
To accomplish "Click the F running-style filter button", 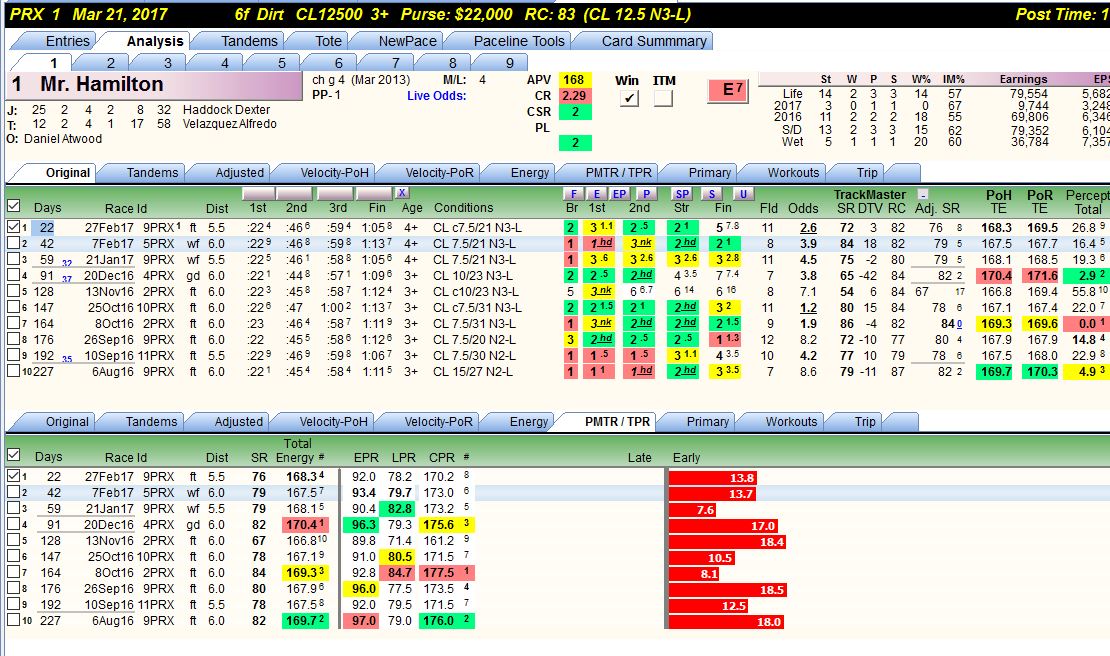I will [573, 194].
